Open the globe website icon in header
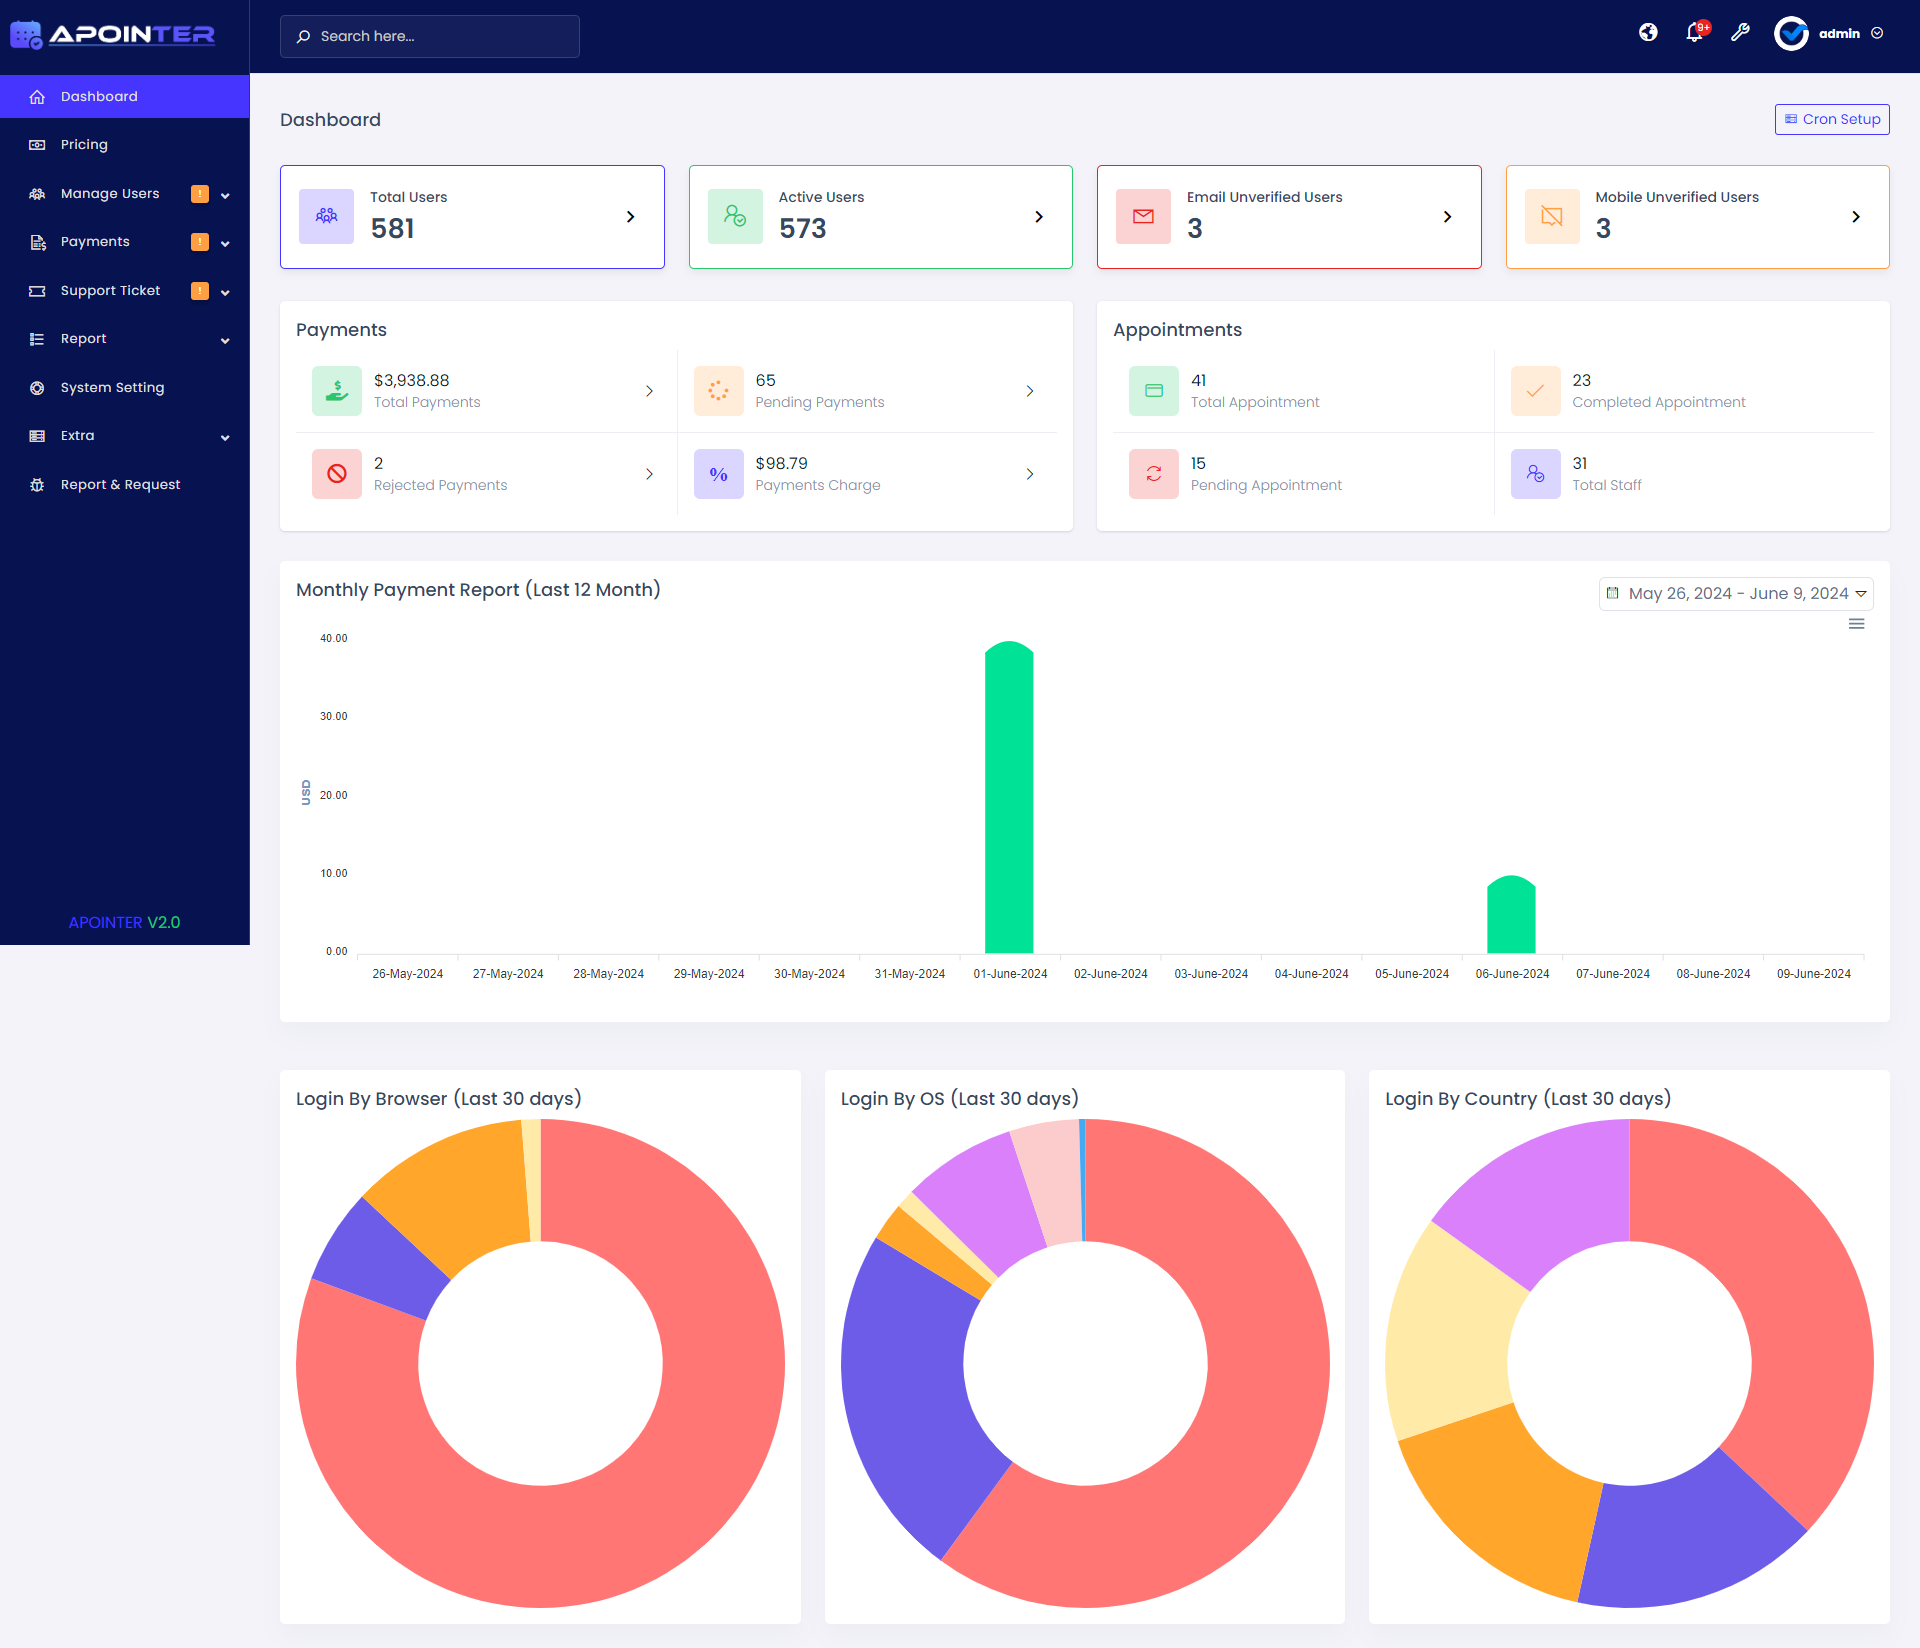 1648,33
